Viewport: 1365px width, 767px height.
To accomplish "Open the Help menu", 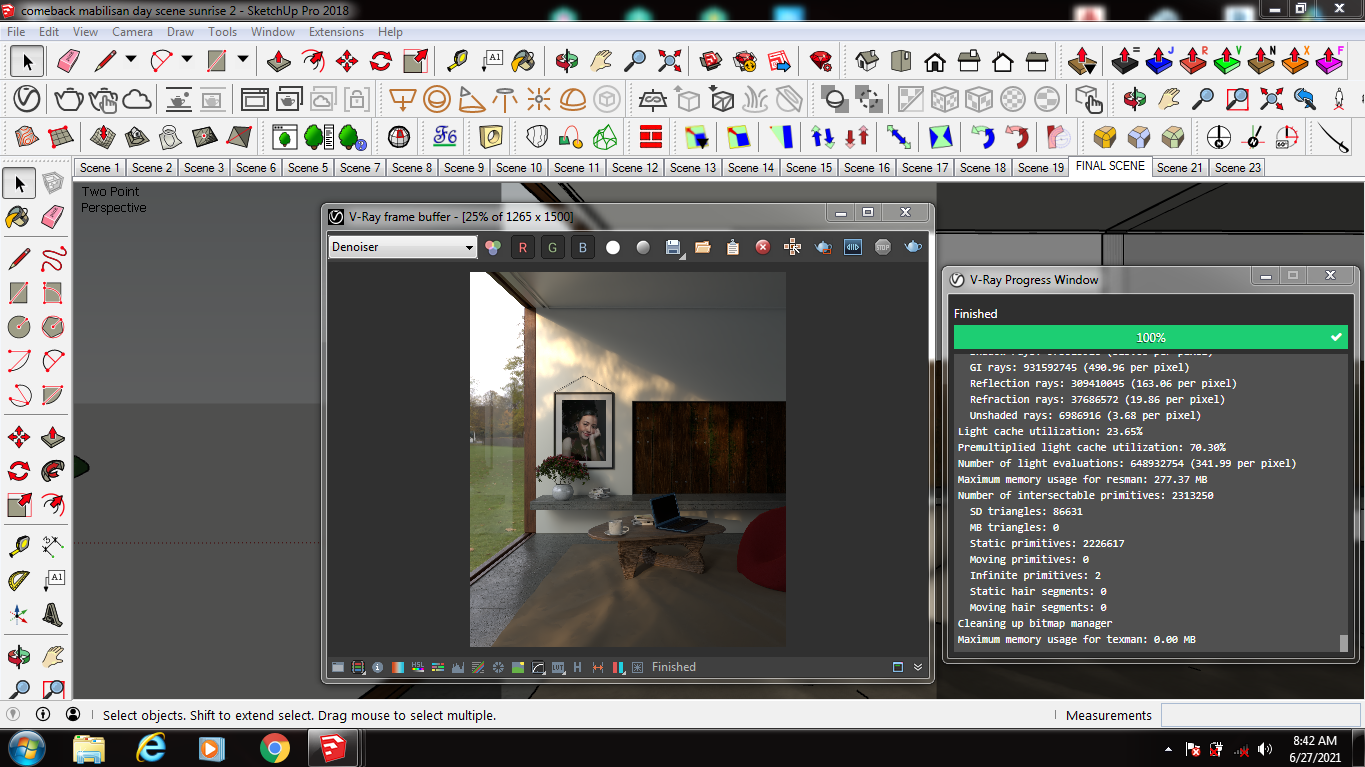I will [x=390, y=31].
